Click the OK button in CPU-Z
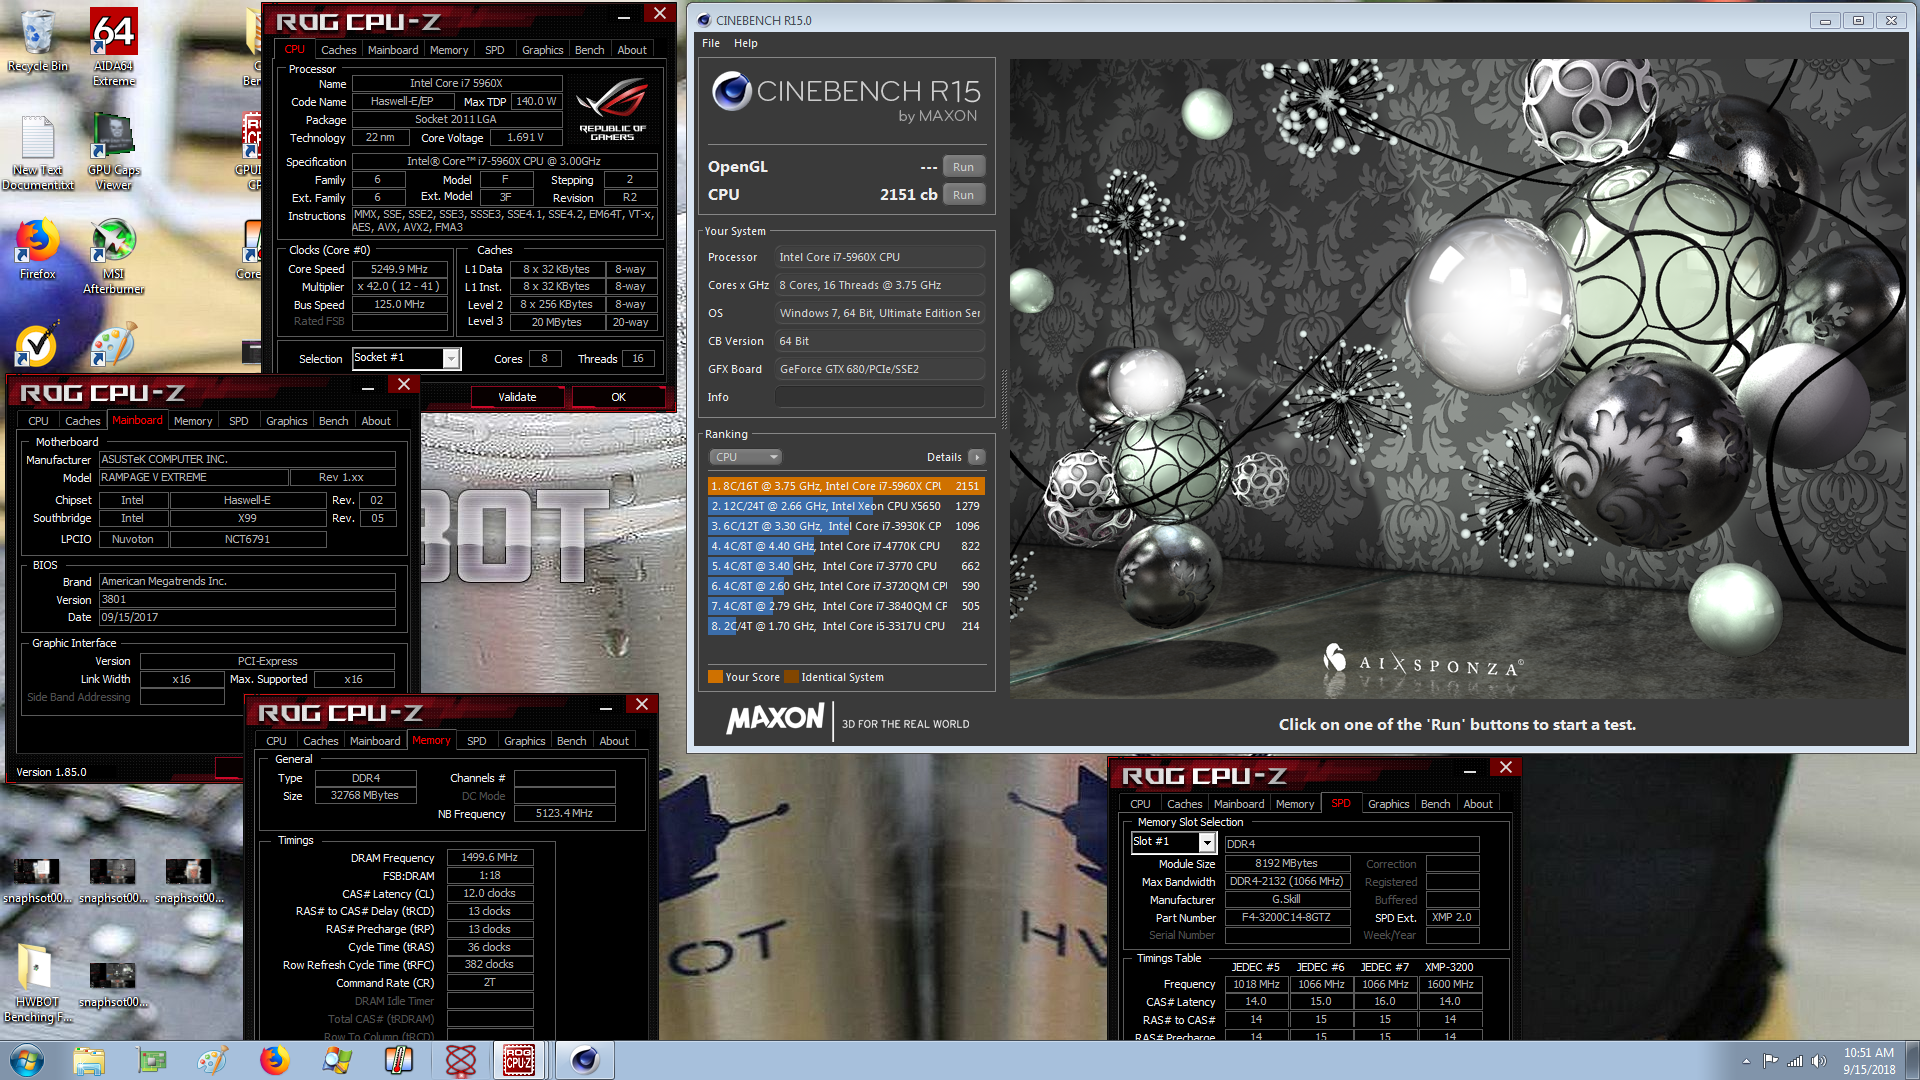The width and height of the screenshot is (1920, 1080). [618, 397]
